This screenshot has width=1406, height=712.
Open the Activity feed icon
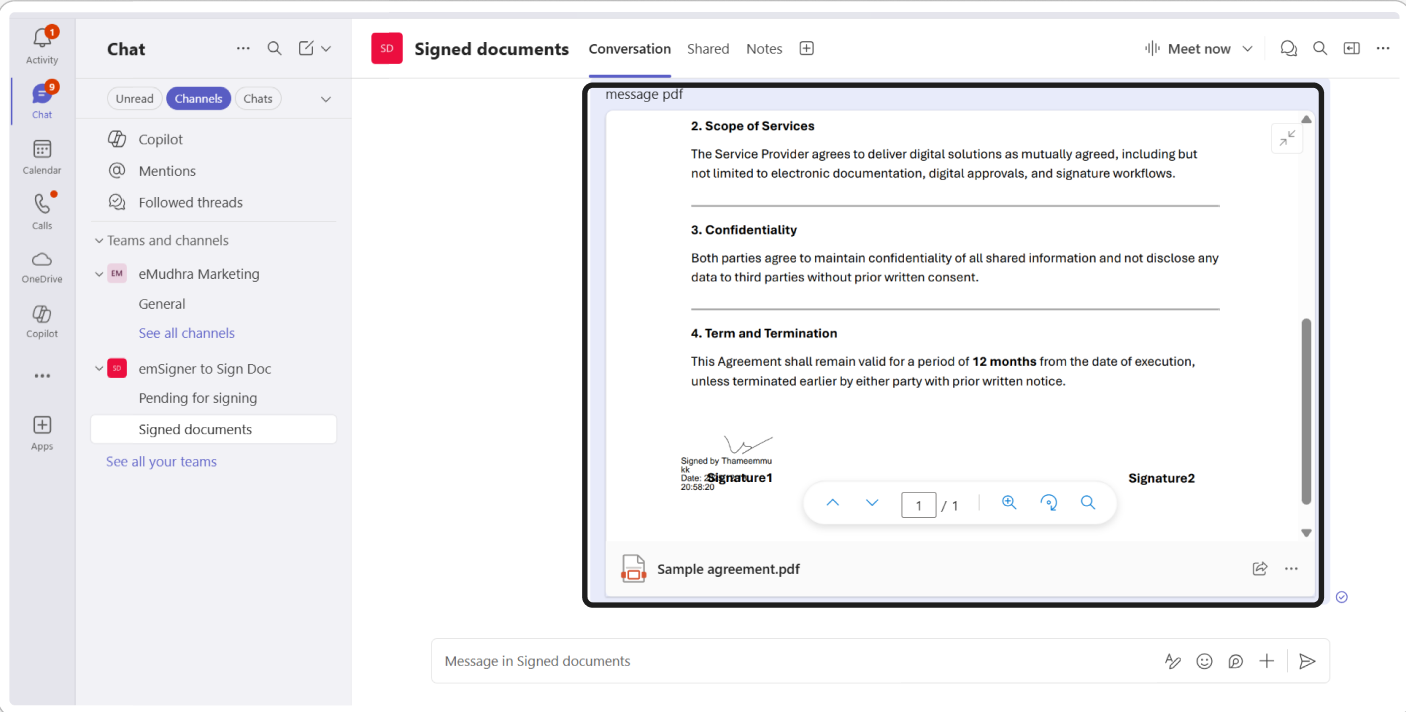coord(42,44)
